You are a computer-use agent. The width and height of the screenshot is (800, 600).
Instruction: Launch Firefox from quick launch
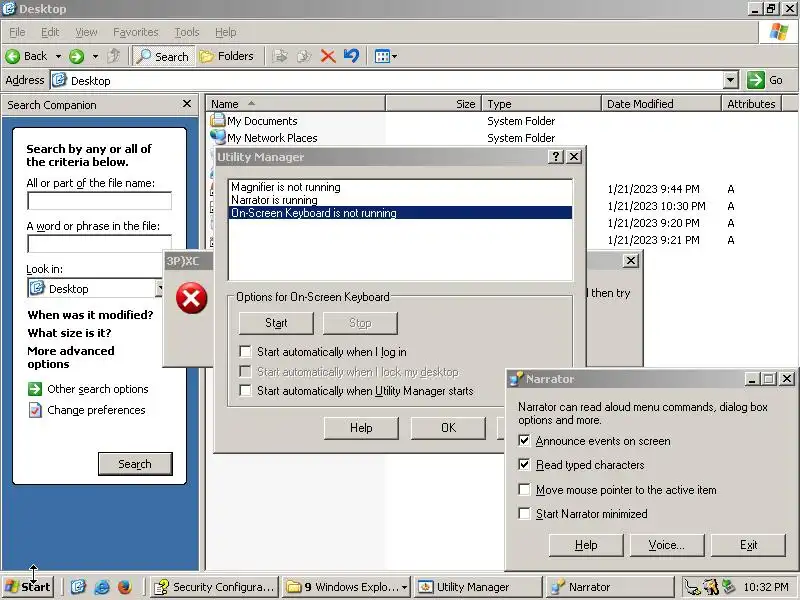pos(124,587)
